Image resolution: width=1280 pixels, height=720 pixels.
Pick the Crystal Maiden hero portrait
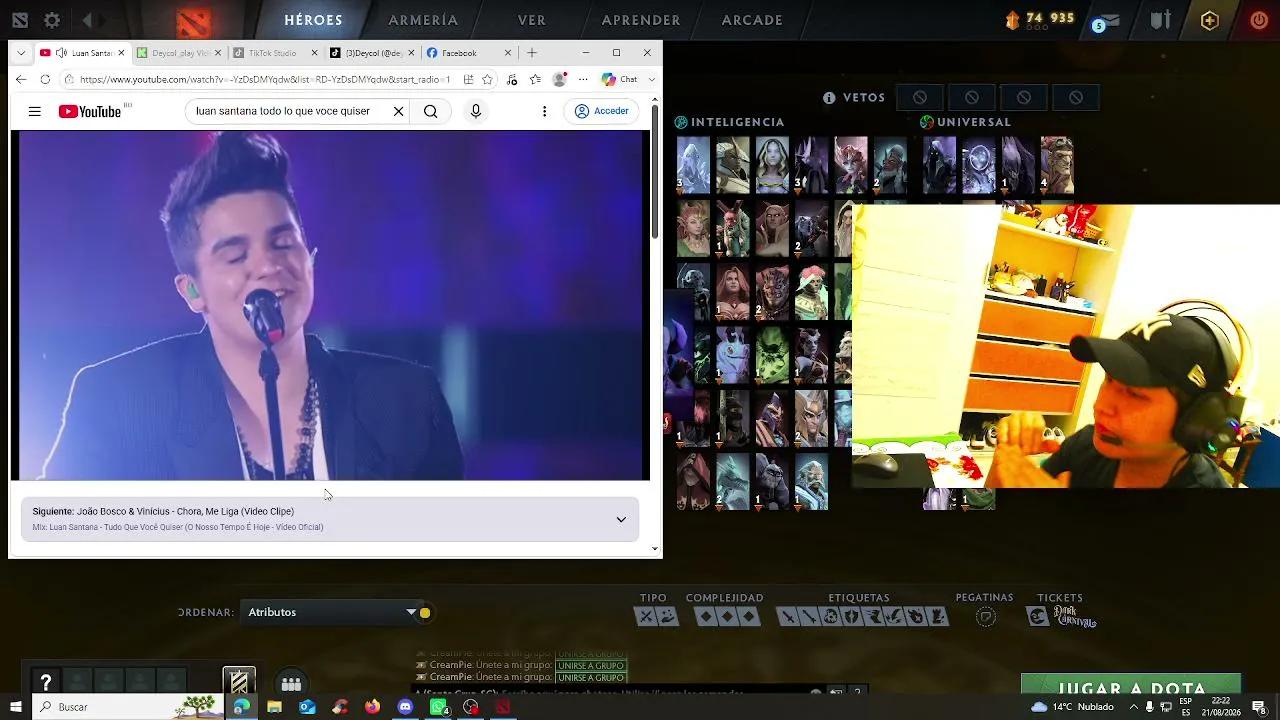(x=772, y=165)
